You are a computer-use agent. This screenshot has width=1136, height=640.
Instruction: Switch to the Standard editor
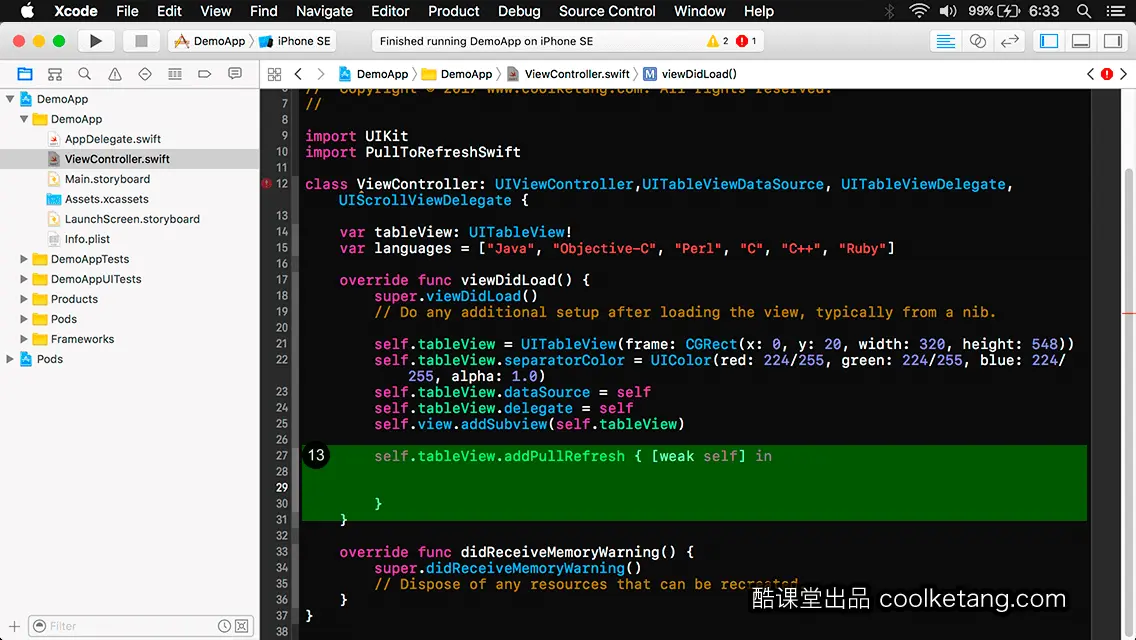point(945,41)
